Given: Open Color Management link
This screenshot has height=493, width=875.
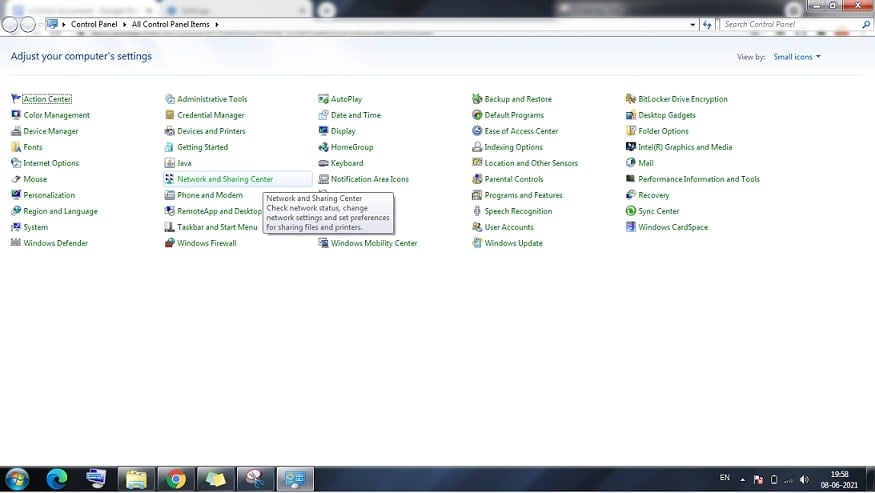Looking at the screenshot, I should [56, 115].
